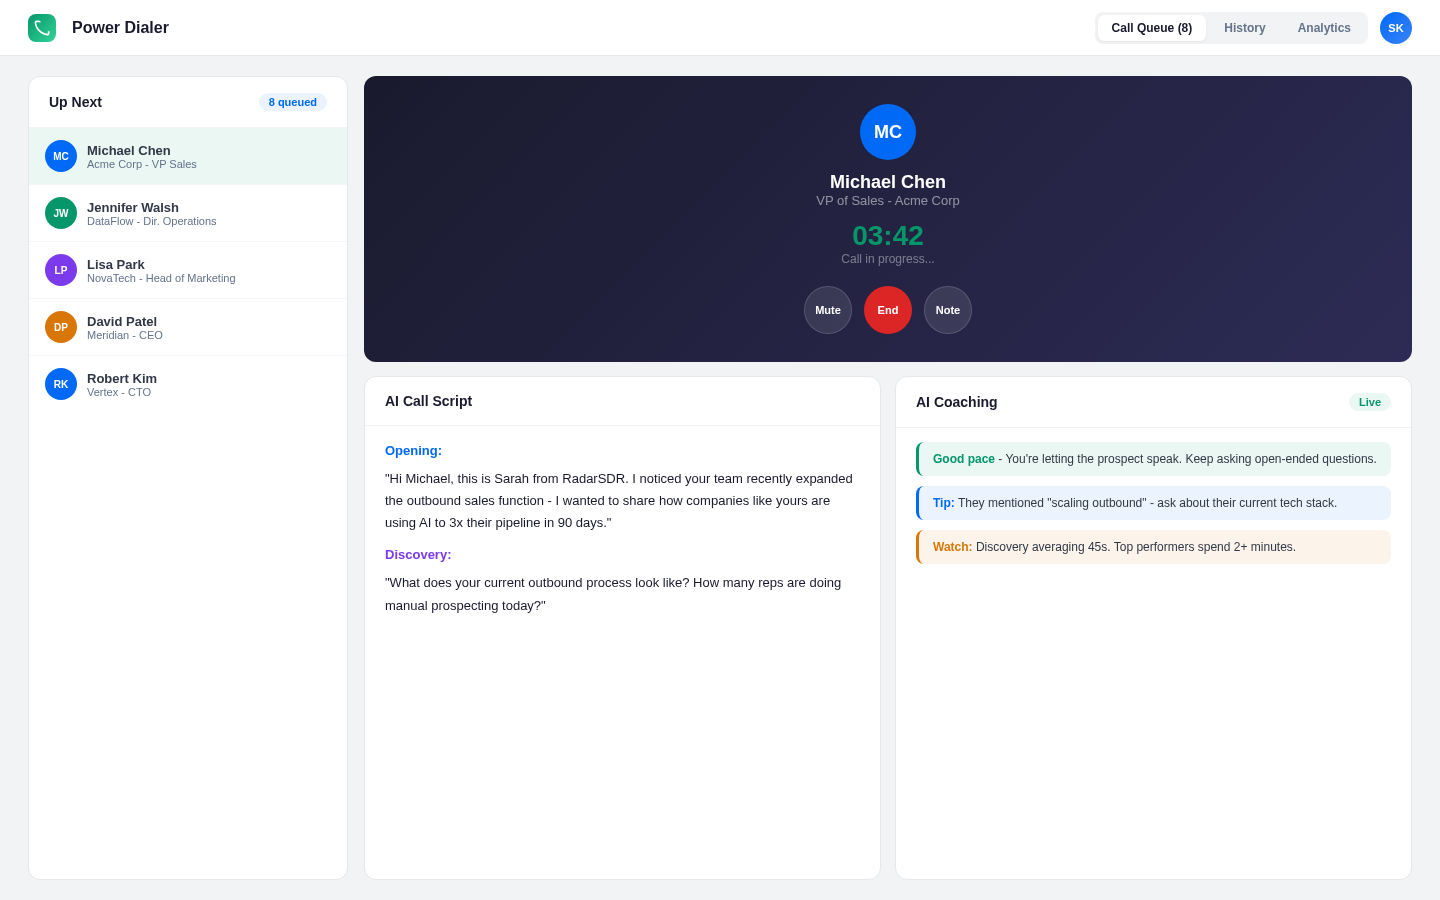Select Michael Chen in Up Next list
The height and width of the screenshot is (900, 1440).
coord(188,156)
